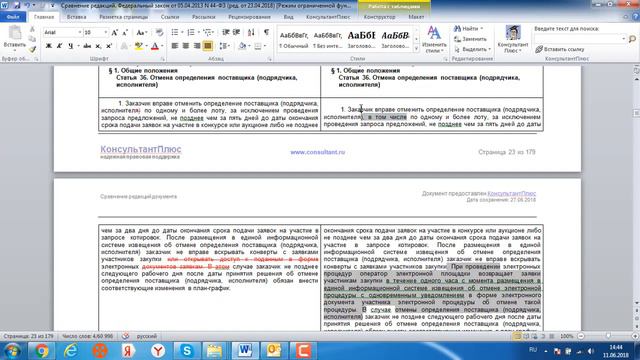640x360 pixels.
Task: Click the Save icon in quick access toolbar
Action: (16, 6)
